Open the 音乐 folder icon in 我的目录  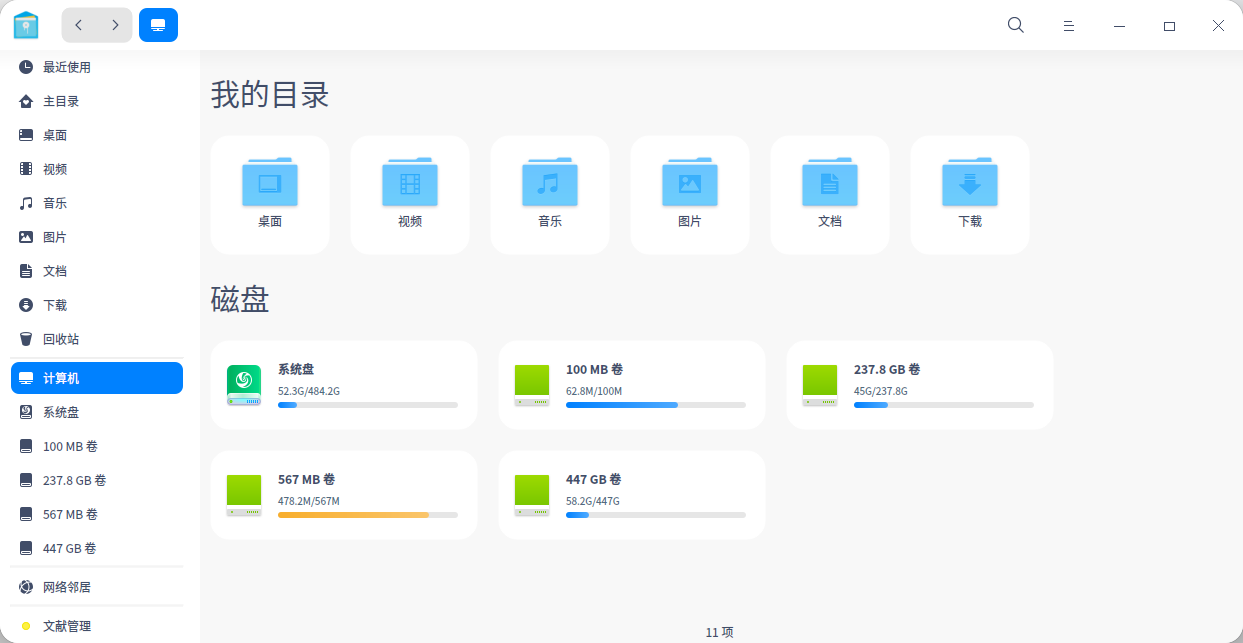coord(549,182)
